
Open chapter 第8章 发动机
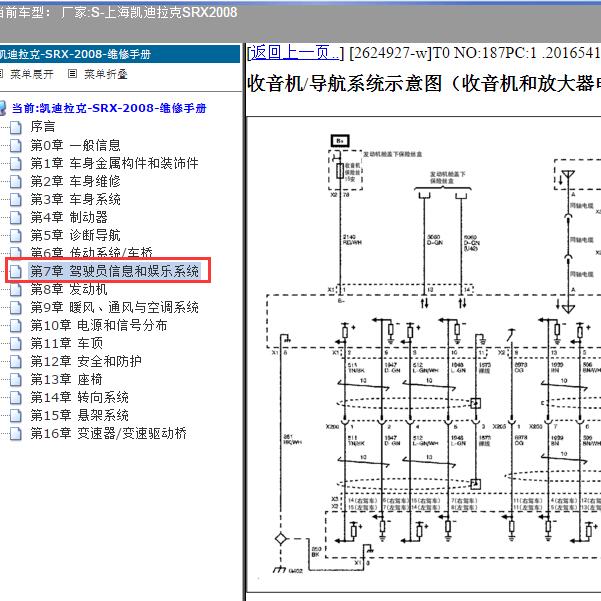tap(69, 289)
